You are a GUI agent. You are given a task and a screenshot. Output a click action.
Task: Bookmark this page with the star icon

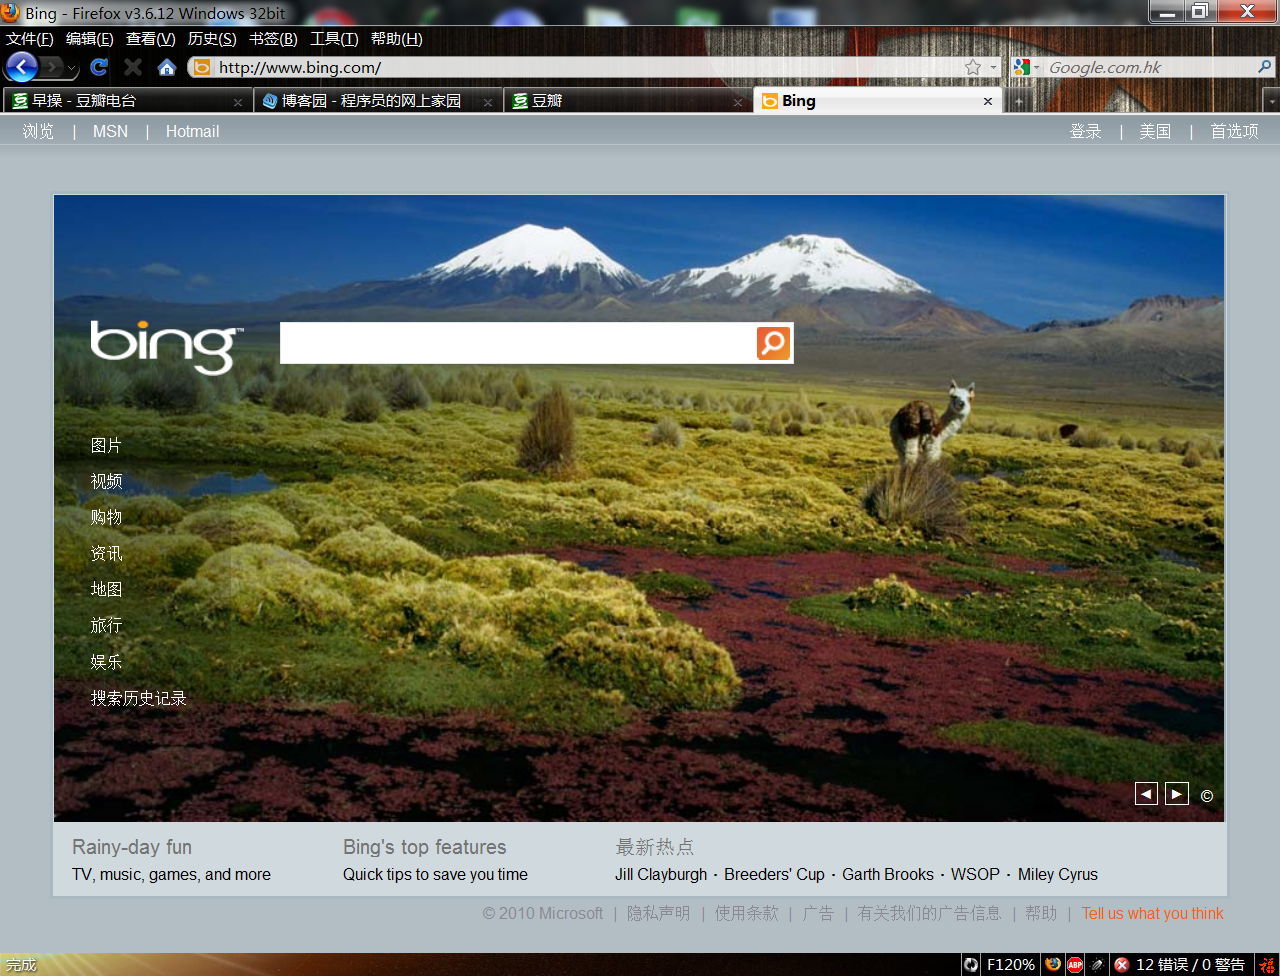pyautogui.click(x=973, y=67)
